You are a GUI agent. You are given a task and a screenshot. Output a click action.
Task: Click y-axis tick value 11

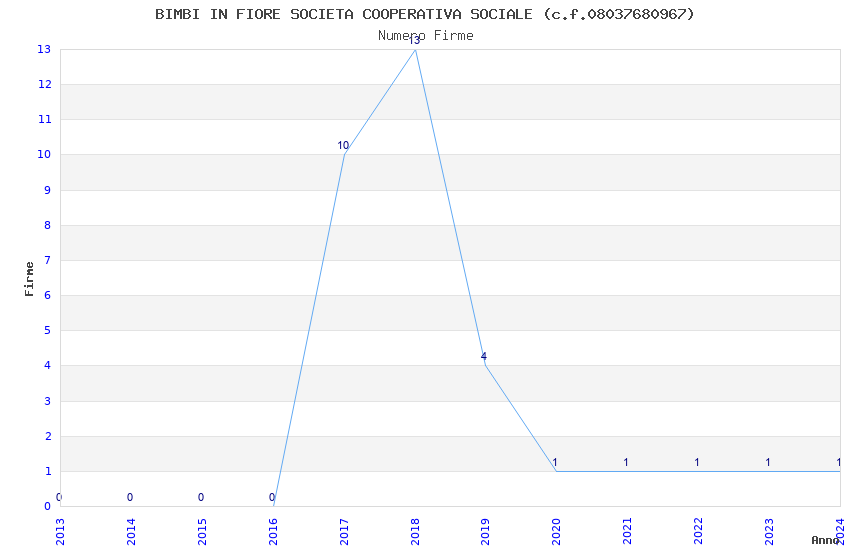[x=45, y=119]
